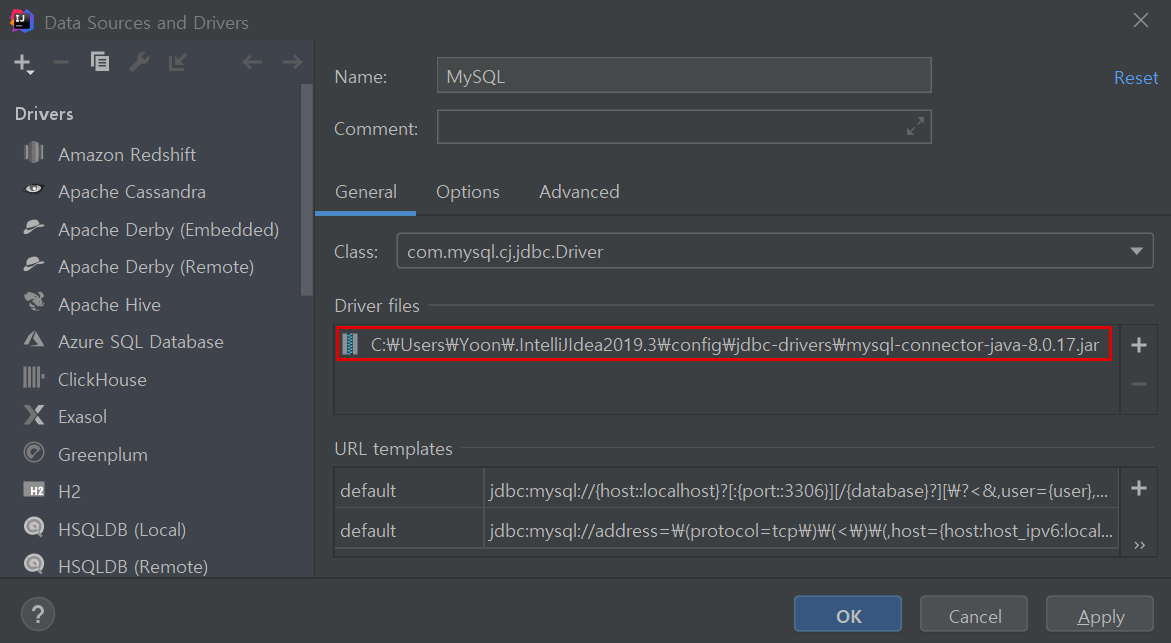Click the drivers list scrollbar

(306, 190)
